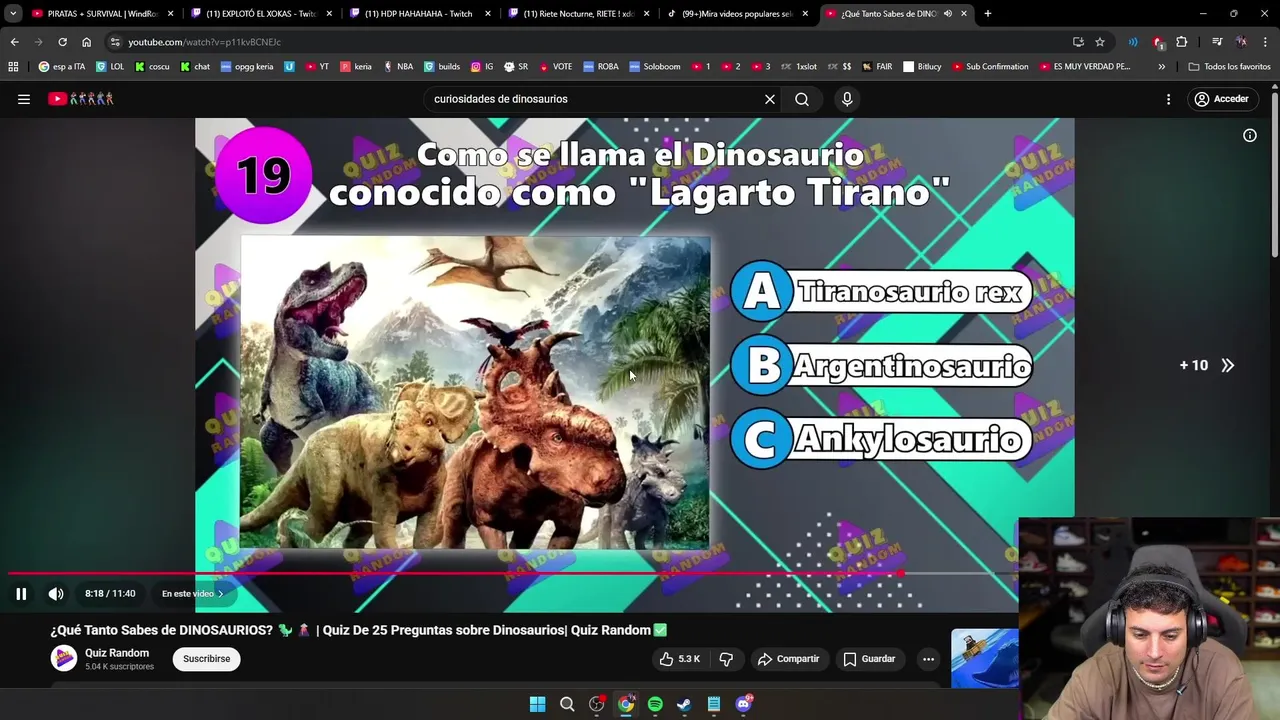The width and height of the screenshot is (1280, 720).
Task: Open Quiz Random channel avatar
Action: coord(64,658)
